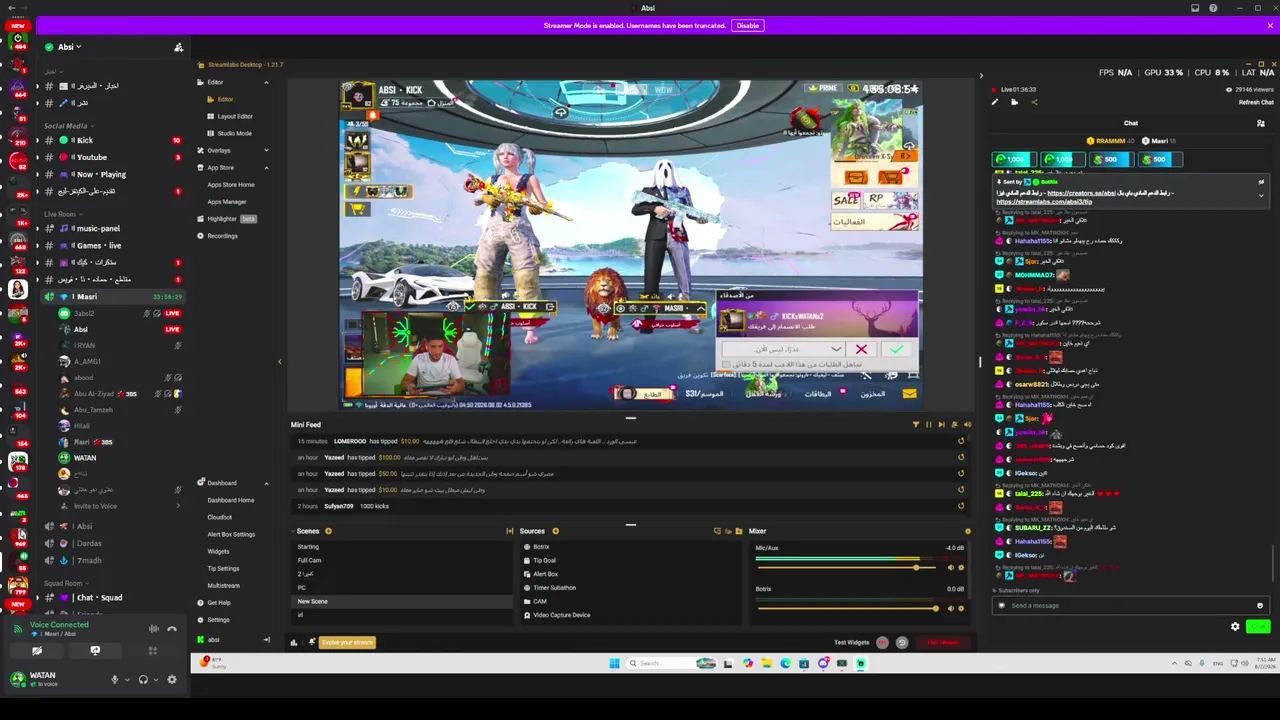The height and width of the screenshot is (720, 1280).
Task: Toggle Discord noise suppression icon
Action: (x=154, y=629)
